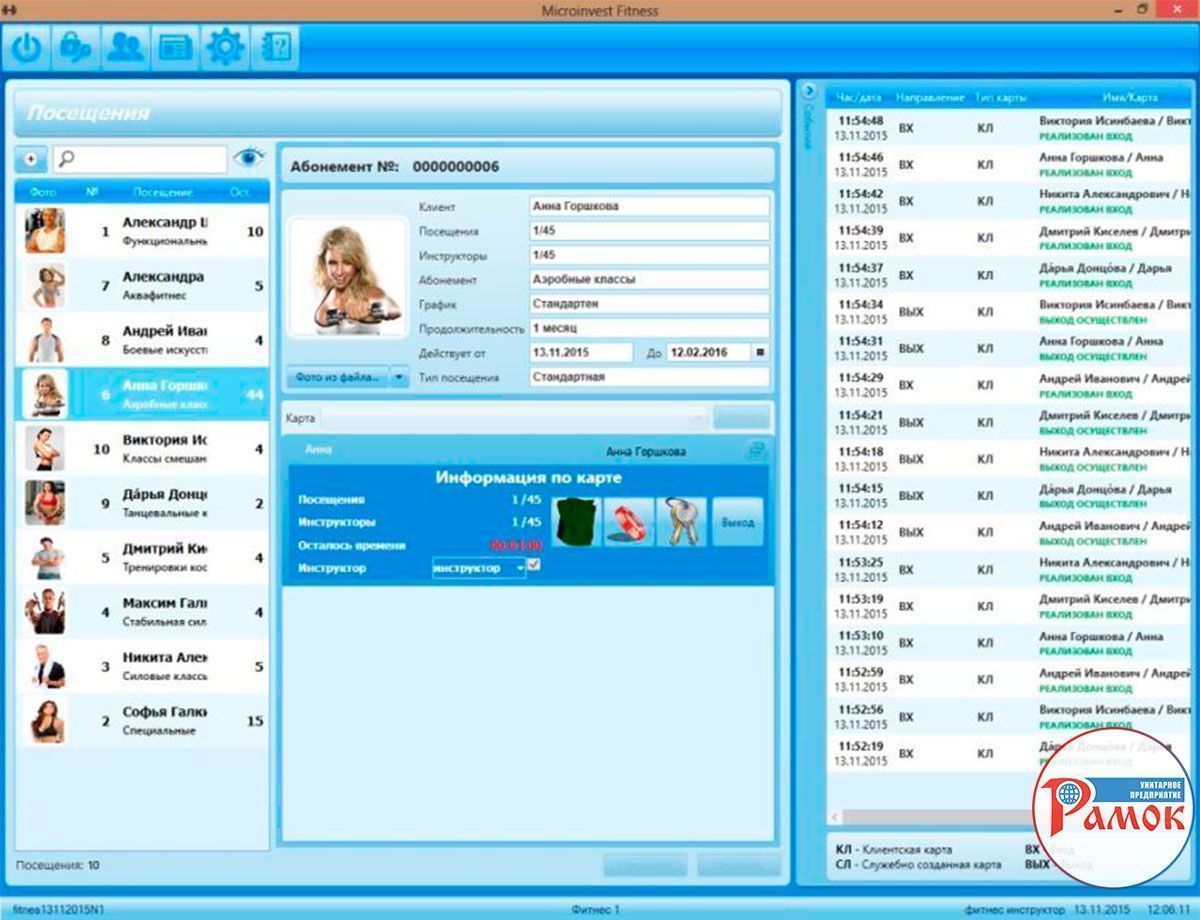
Task: Click the Продолжительность field 1 месяц
Action: click(x=650, y=328)
